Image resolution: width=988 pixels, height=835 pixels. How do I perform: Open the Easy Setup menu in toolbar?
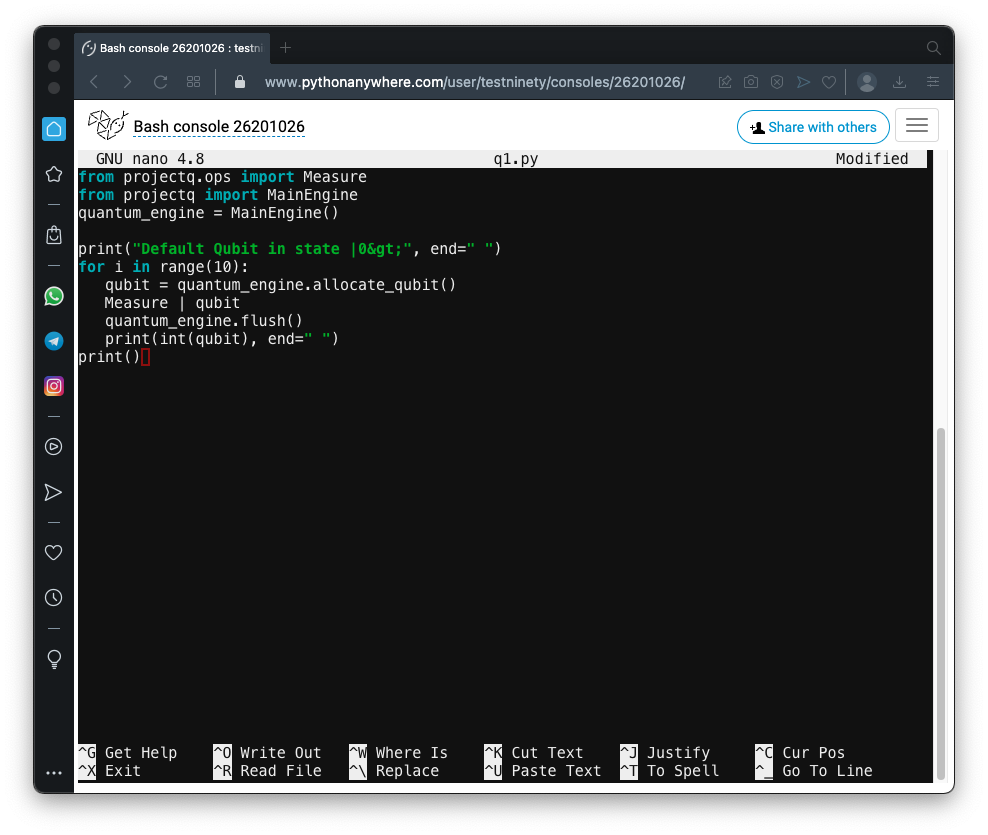(933, 82)
